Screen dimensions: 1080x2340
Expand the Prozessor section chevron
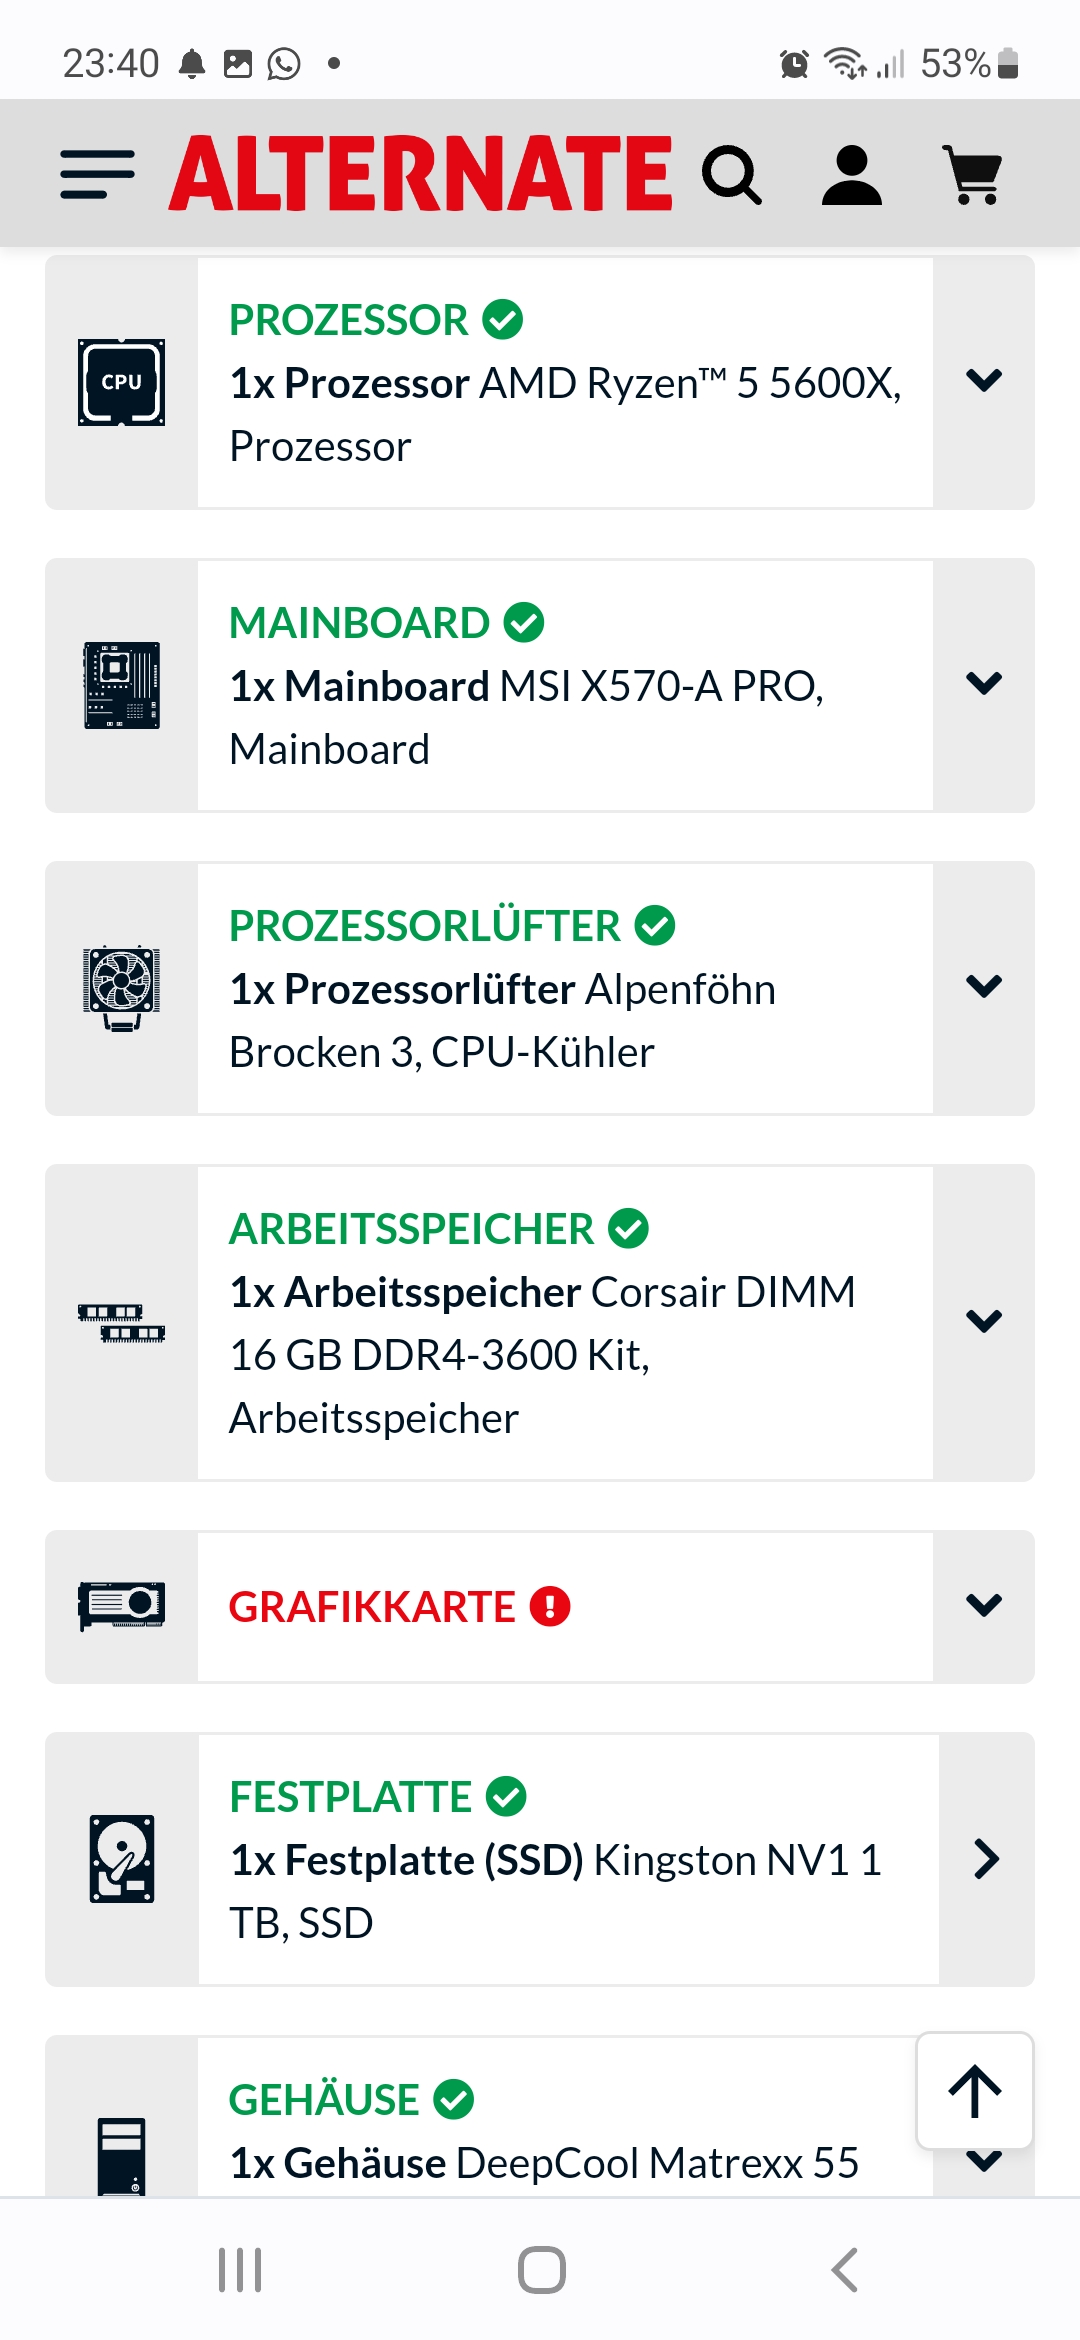point(984,381)
